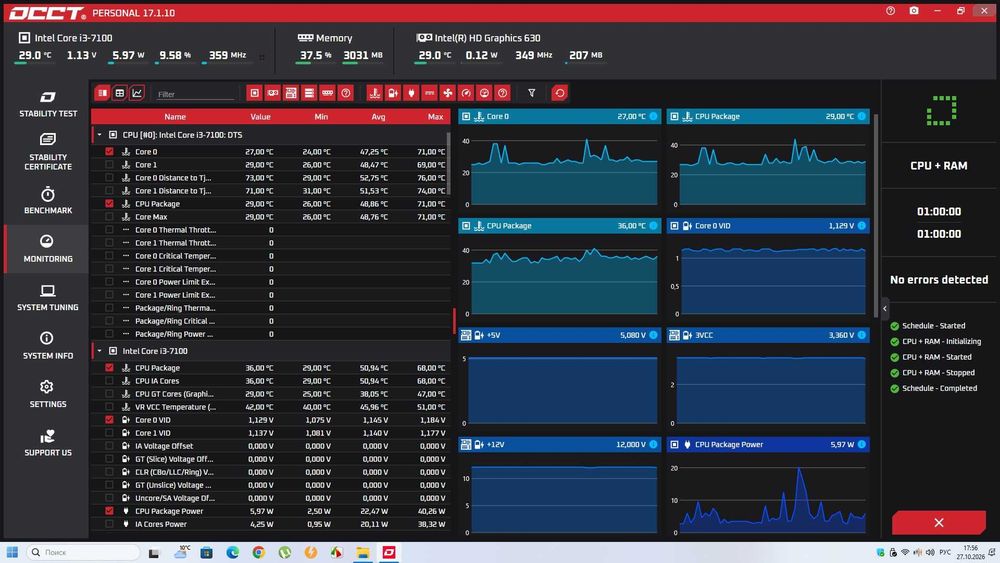Toggle power plug readings filter icon

tap(411, 93)
